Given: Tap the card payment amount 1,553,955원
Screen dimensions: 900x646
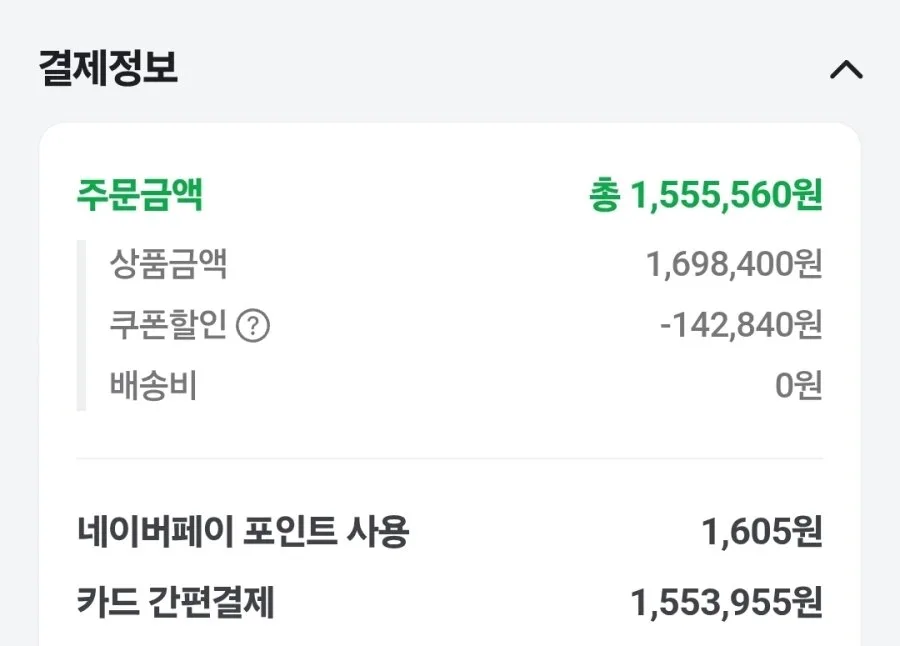Looking at the screenshot, I should (x=726, y=602).
